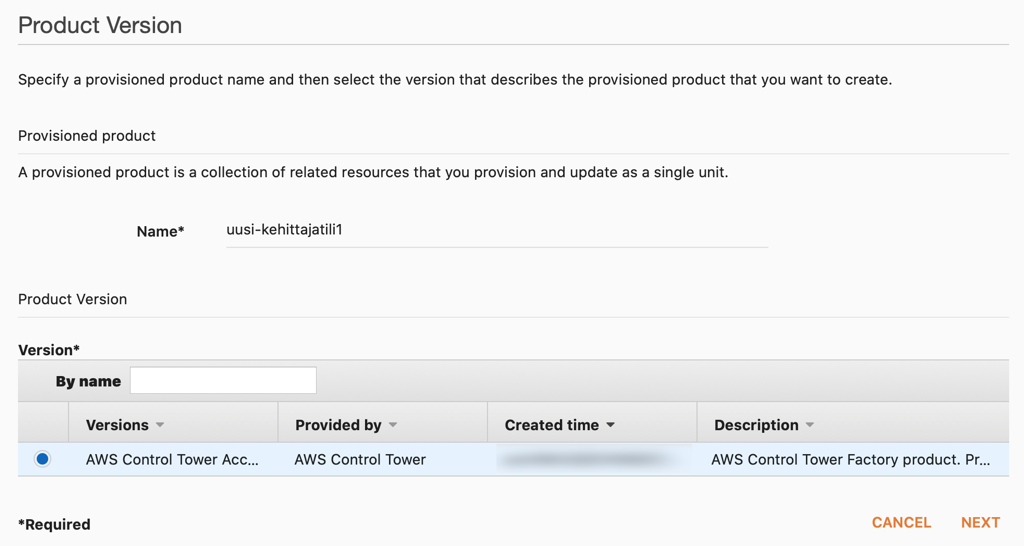
Task: Click the empty header cell above radio column
Action: pos(43,423)
